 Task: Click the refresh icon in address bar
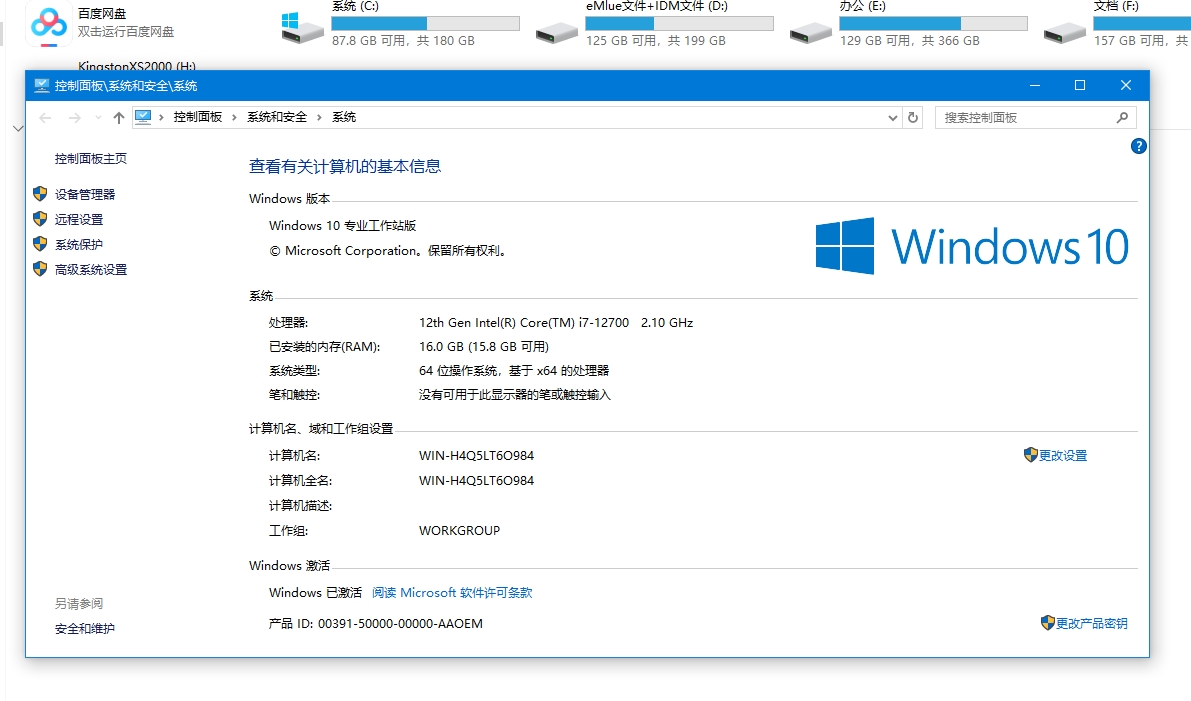[x=913, y=117]
